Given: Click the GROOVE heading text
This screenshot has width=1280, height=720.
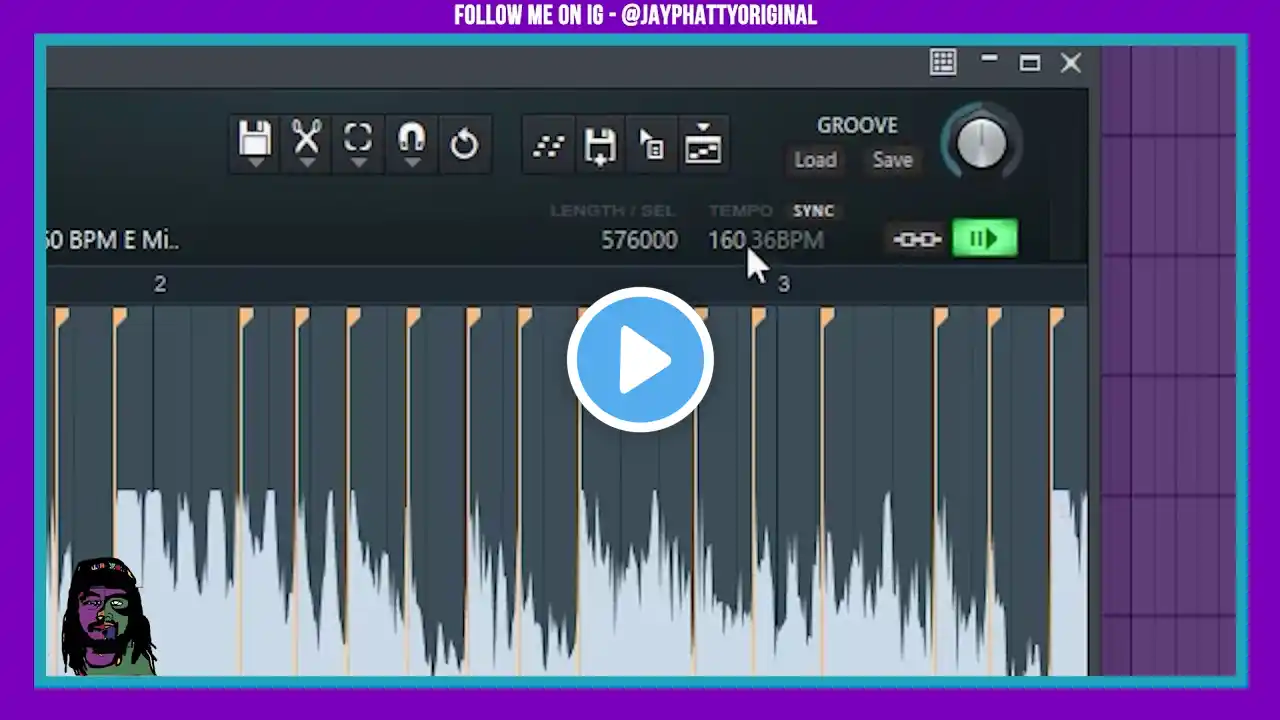Looking at the screenshot, I should tap(857, 125).
